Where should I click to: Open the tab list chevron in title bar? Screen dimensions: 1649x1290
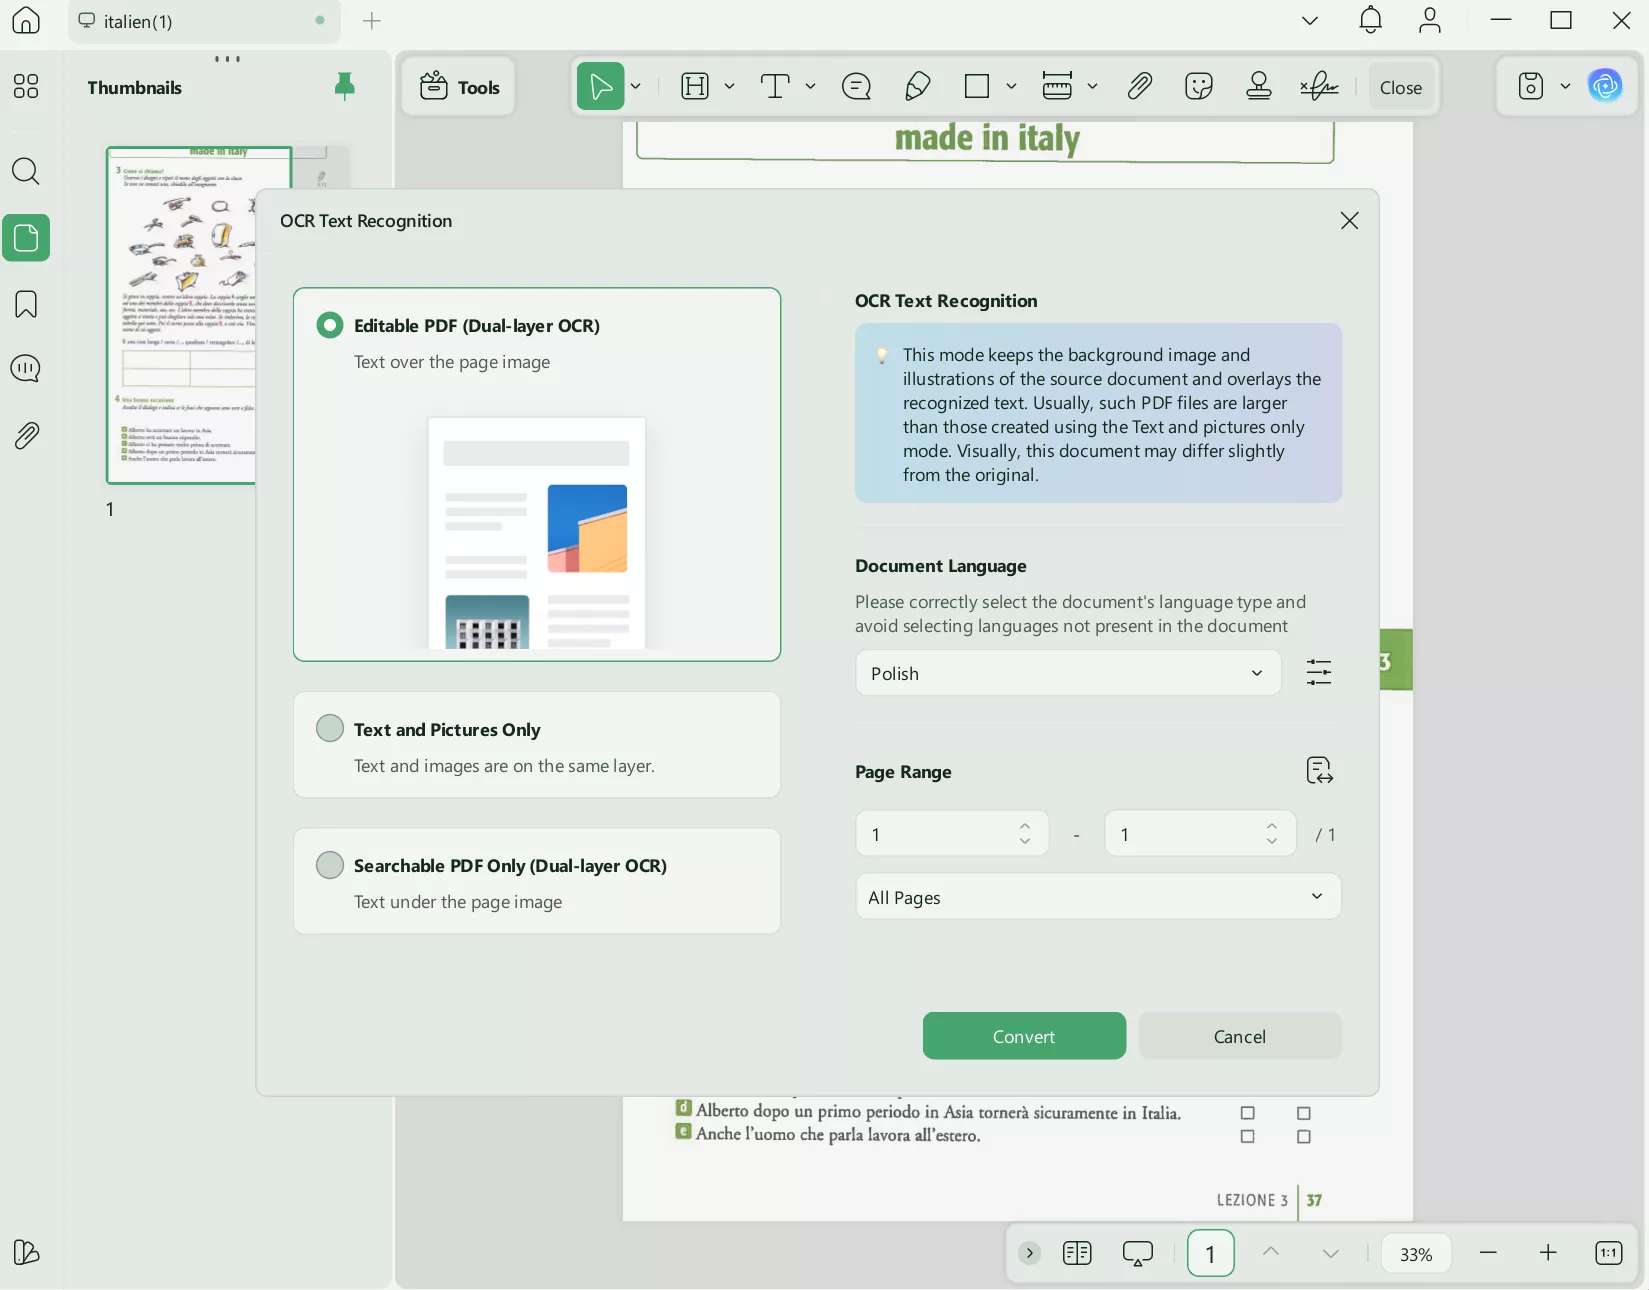[x=1310, y=20]
